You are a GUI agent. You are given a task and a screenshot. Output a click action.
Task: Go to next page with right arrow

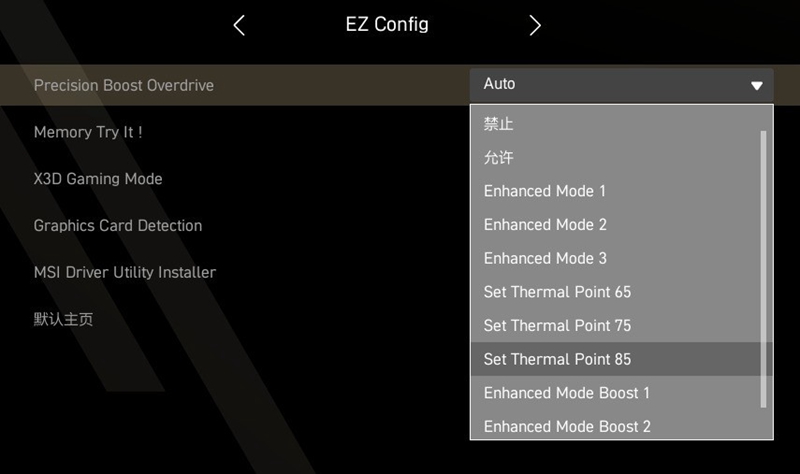(x=535, y=26)
